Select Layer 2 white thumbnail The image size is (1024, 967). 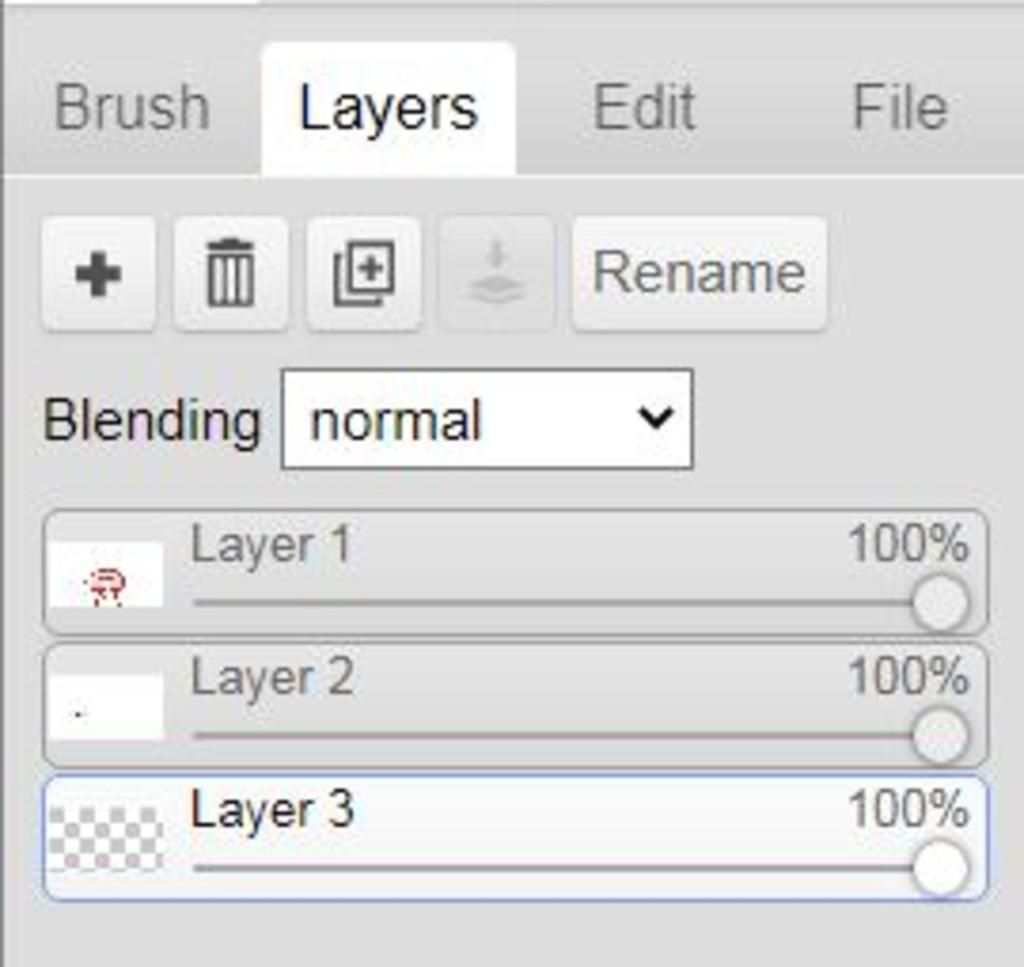pos(106,707)
